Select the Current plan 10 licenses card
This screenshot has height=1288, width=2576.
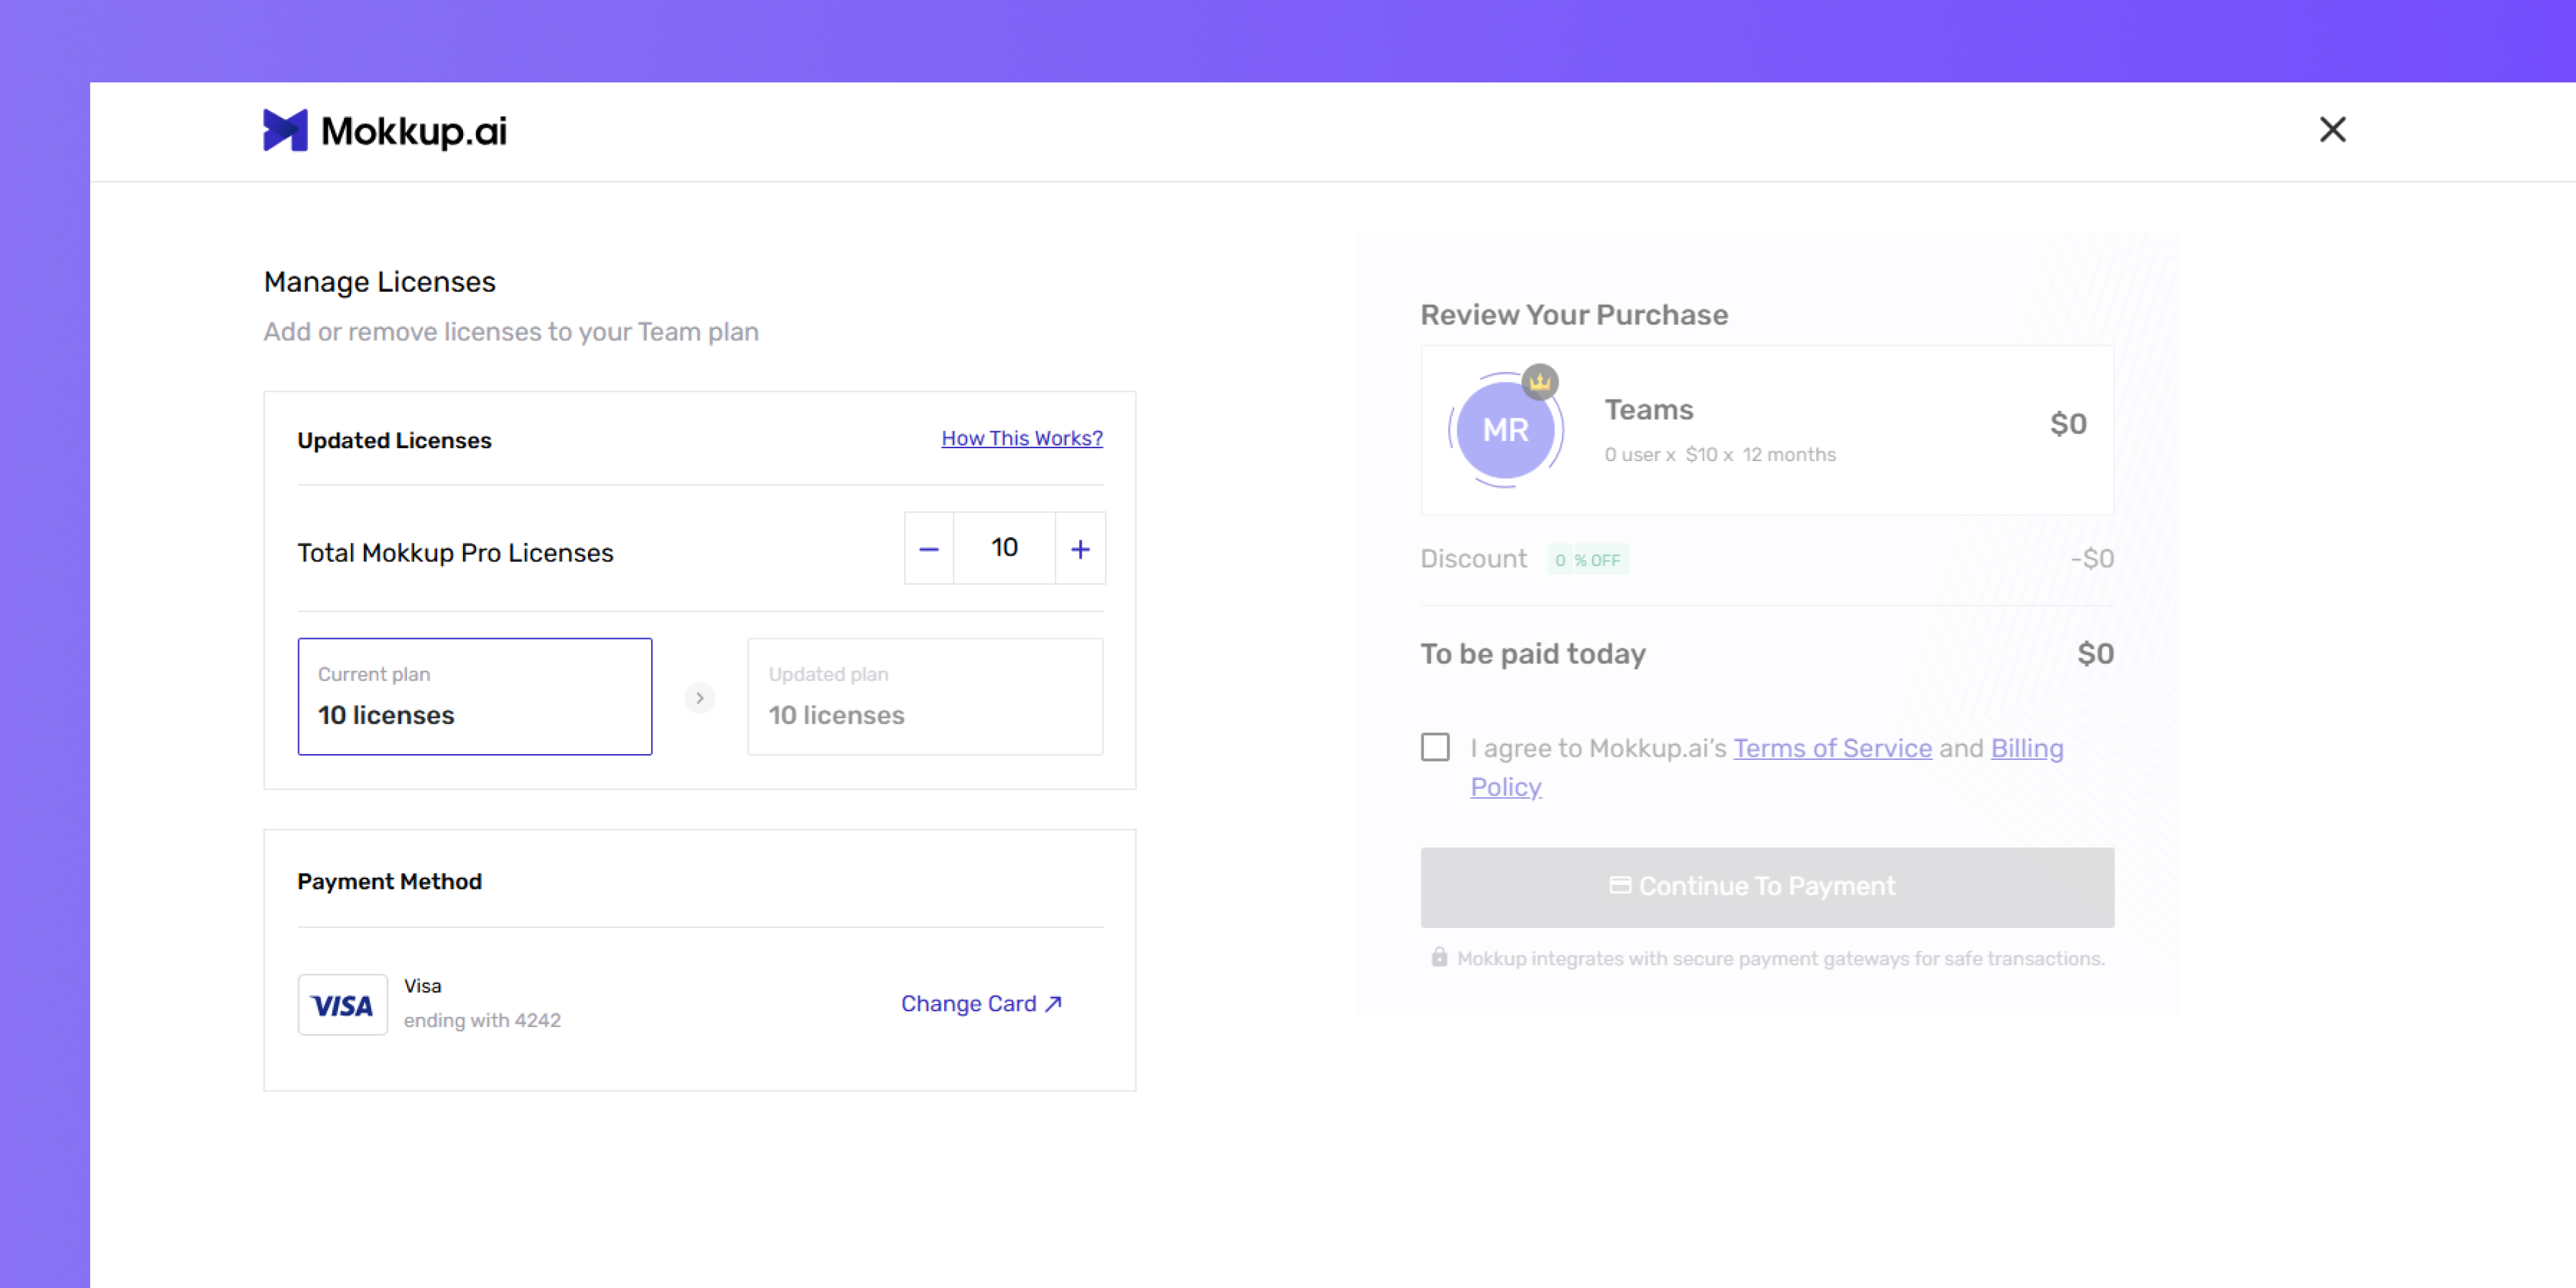pyautogui.click(x=475, y=696)
